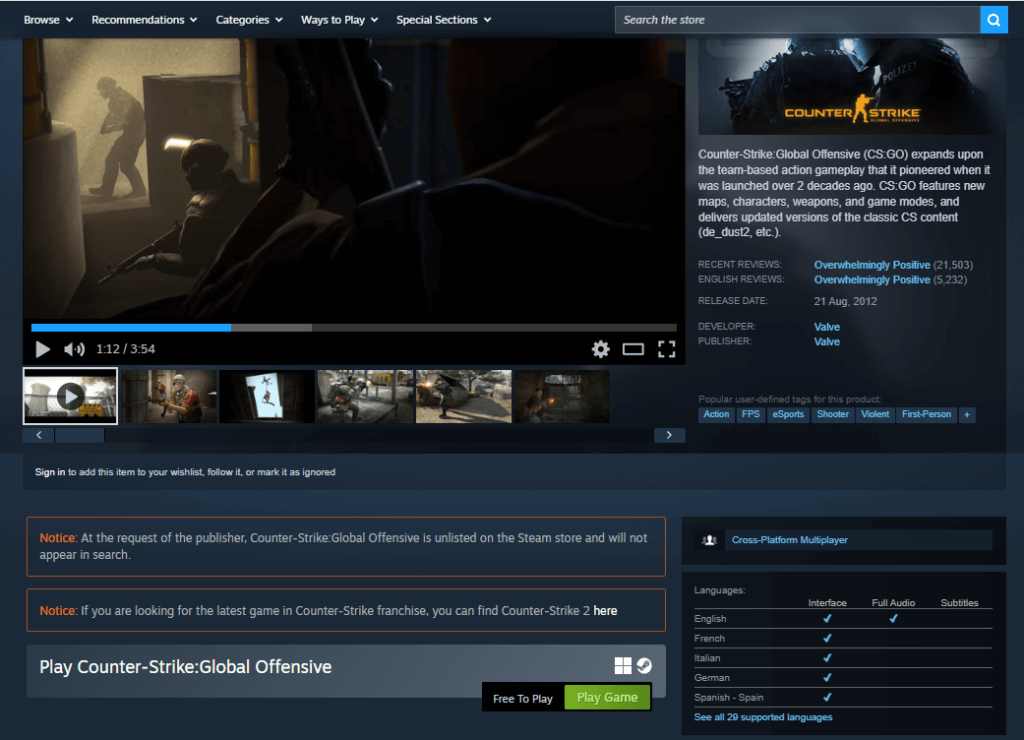Viewport: 1024px width, 740px height.
Task: Click the 21 Aug, 2012 release date
Action: (x=845, y=302)
